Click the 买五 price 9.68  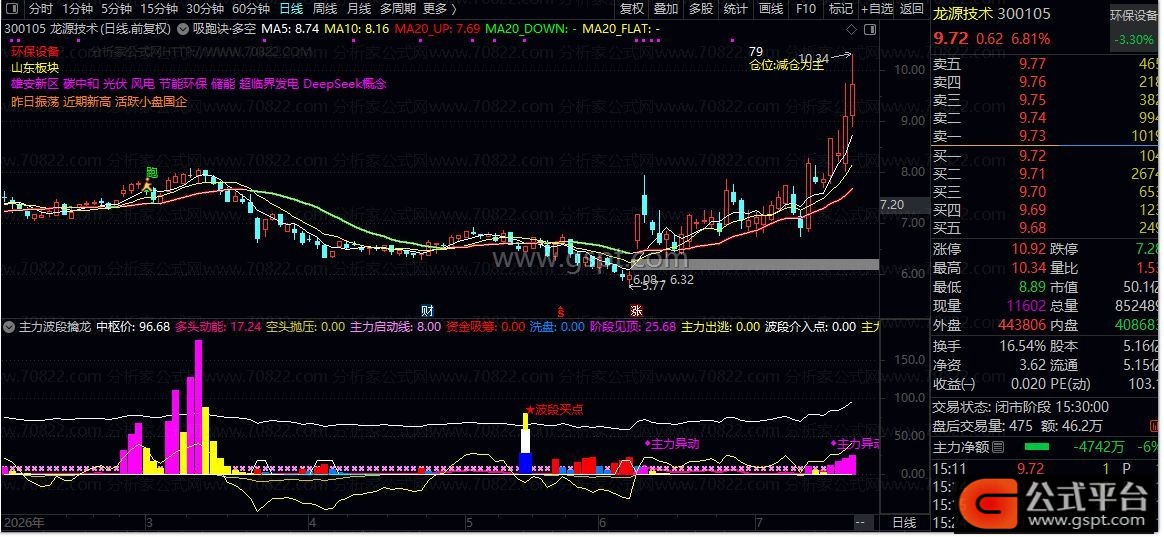tap(1033, 227)
